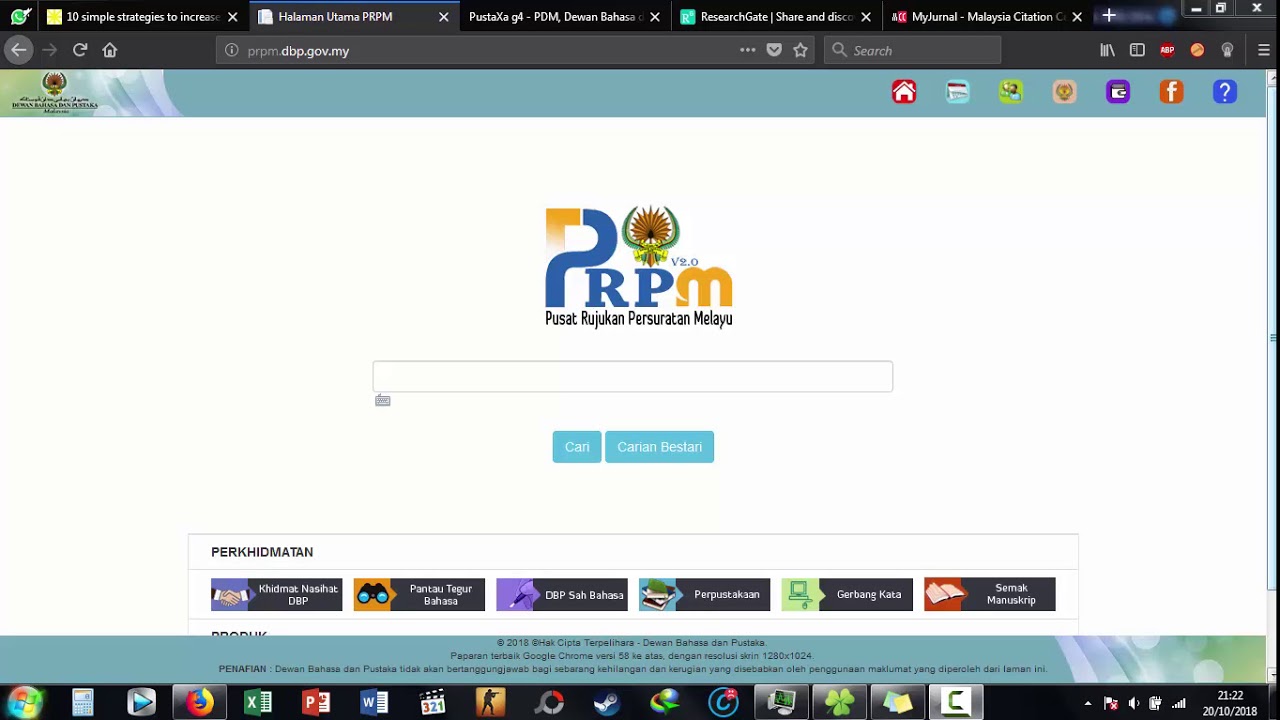Open the virtual keyboard icon below search box
Image resolution: width=1280 pixels, height=720 pixels.
[x=383, y=400]
